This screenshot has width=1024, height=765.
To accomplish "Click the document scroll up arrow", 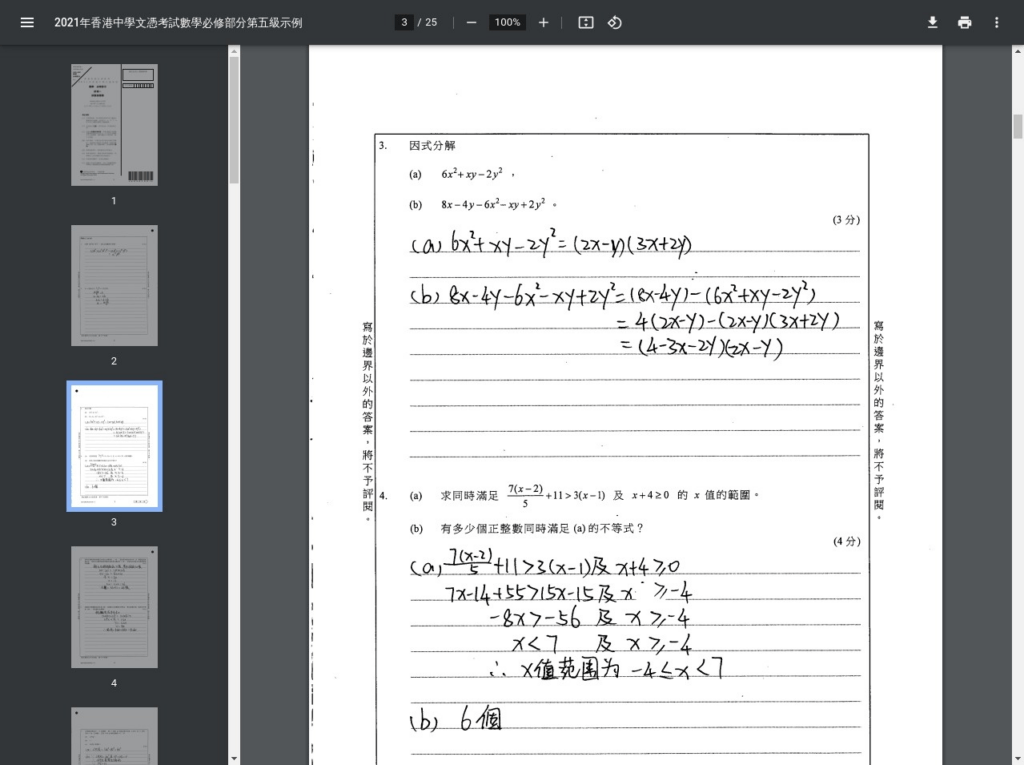I will coord(1017,50).
